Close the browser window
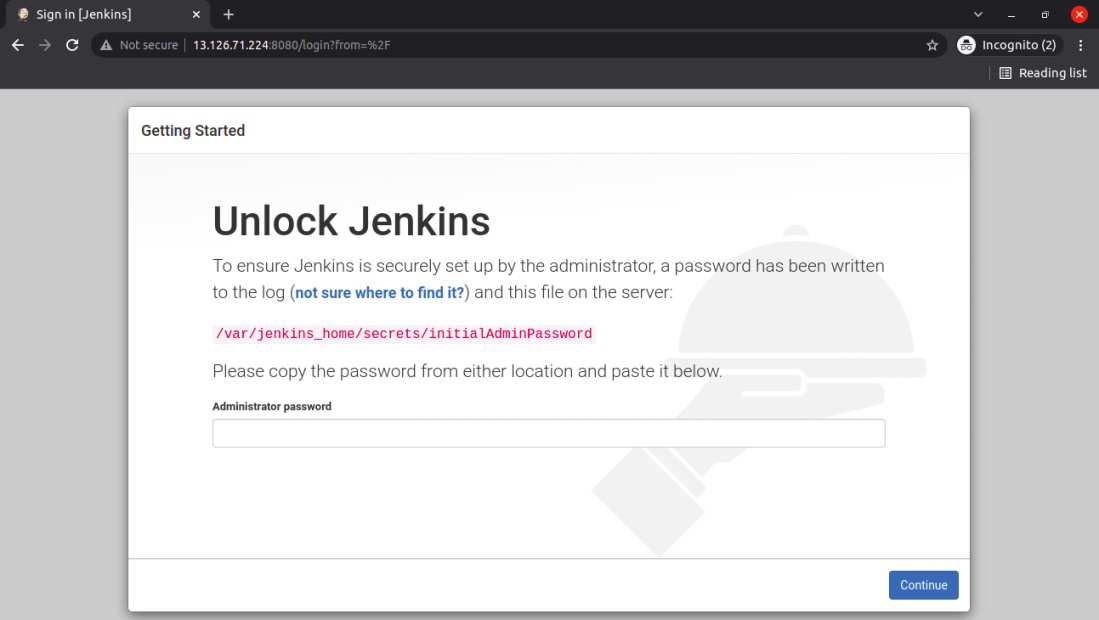 (x=1079, y=15)
